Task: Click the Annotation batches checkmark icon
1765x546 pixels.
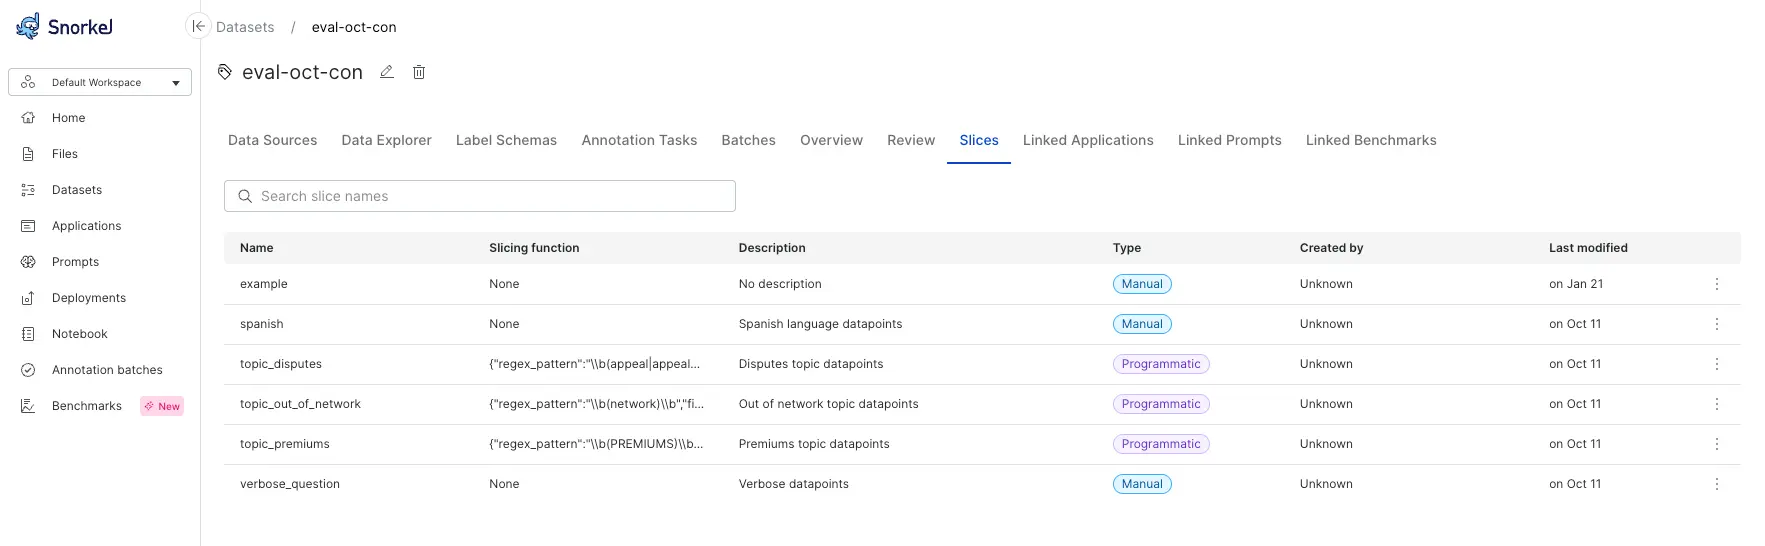Action: click(28, 370)
